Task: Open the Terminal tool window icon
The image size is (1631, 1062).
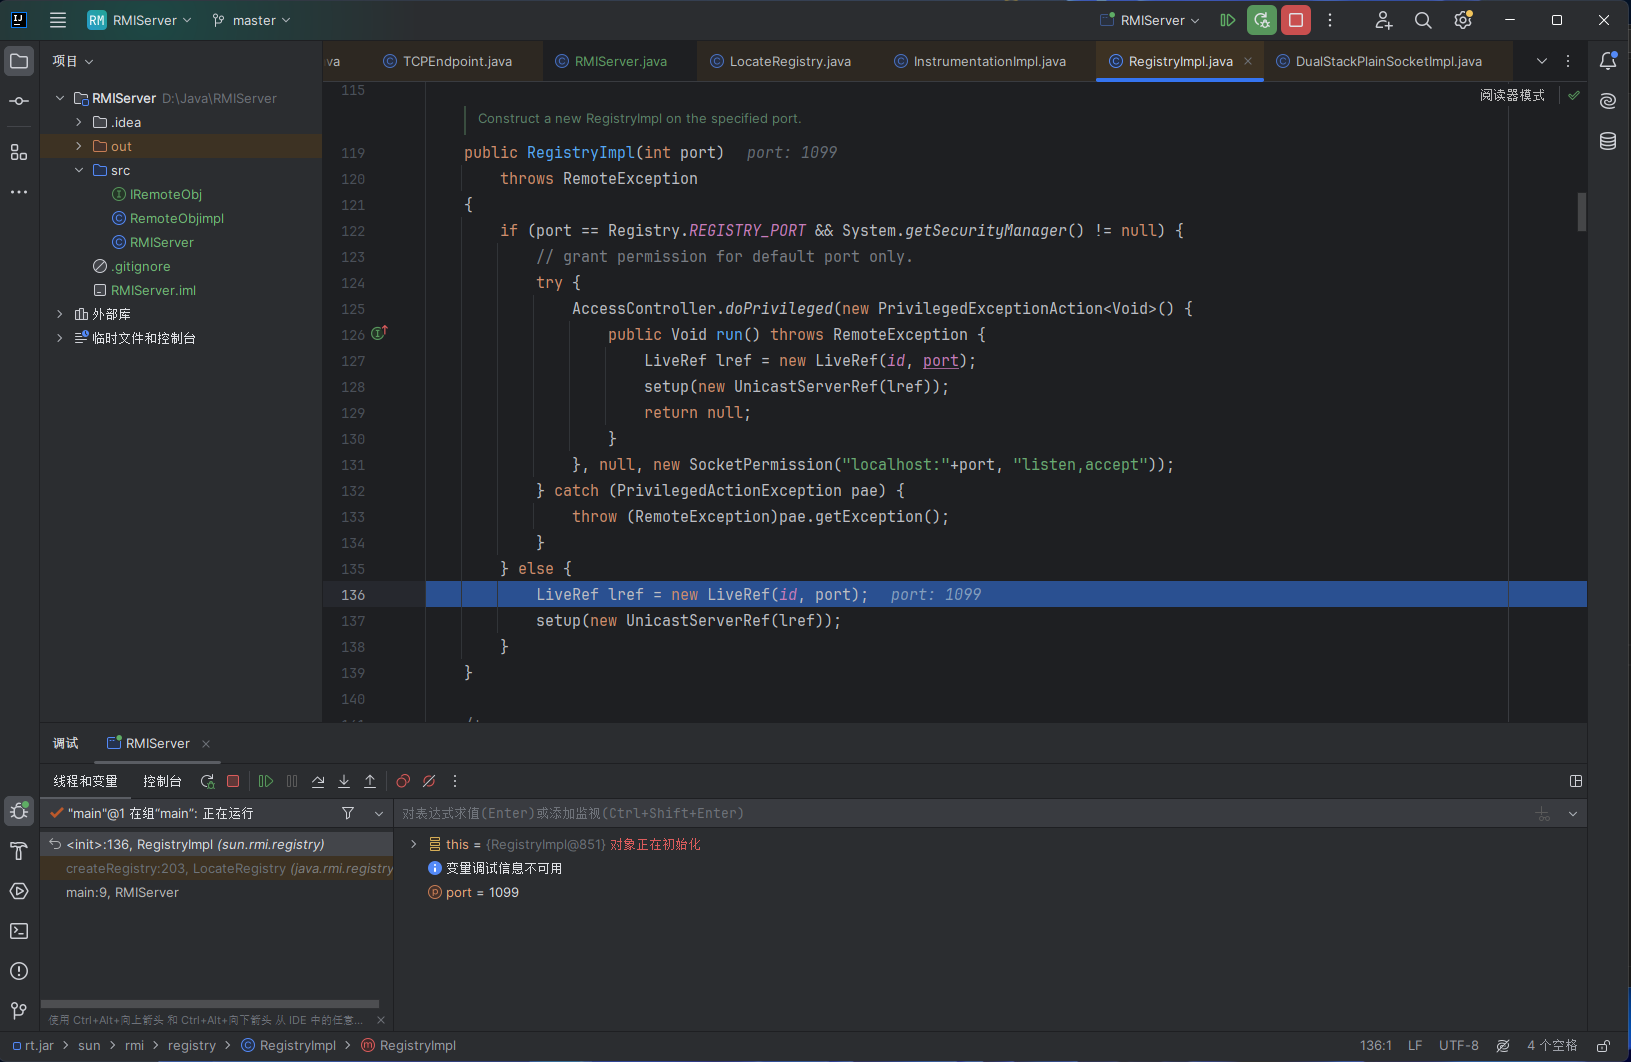Action: pos(19,931)
